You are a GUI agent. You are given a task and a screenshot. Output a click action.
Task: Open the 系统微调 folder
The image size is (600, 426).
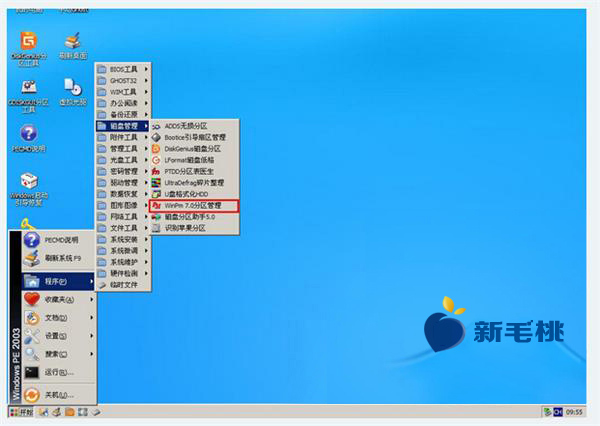coord(123,251)
